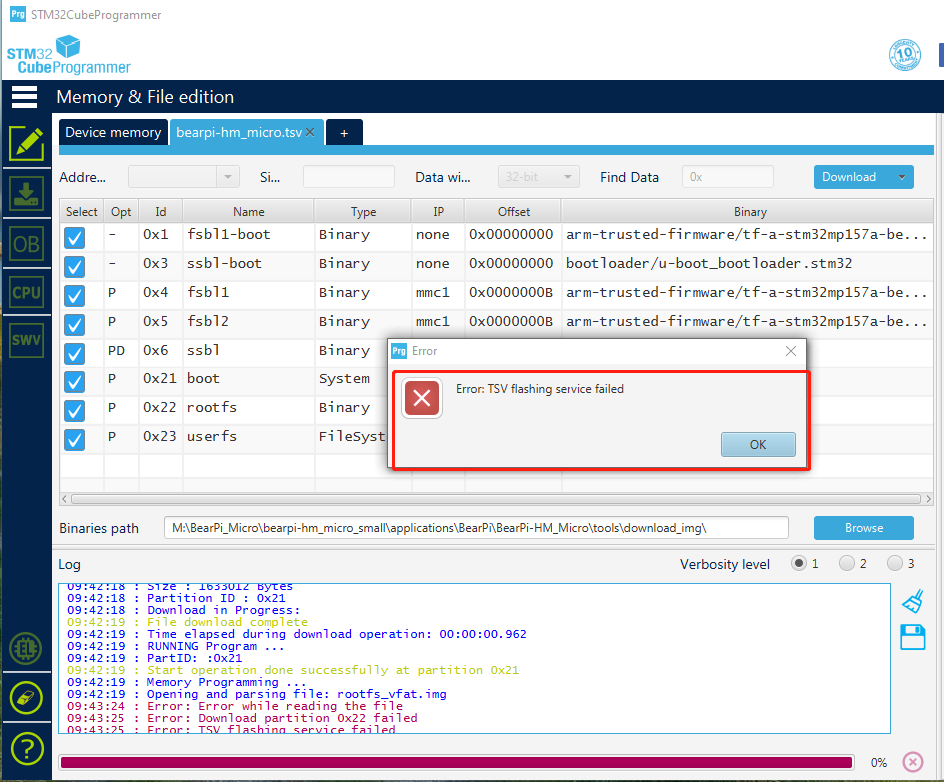The width and height of the screenshot is (944, 782).
Task: Click the Binary column header
Action: (750, 212)
